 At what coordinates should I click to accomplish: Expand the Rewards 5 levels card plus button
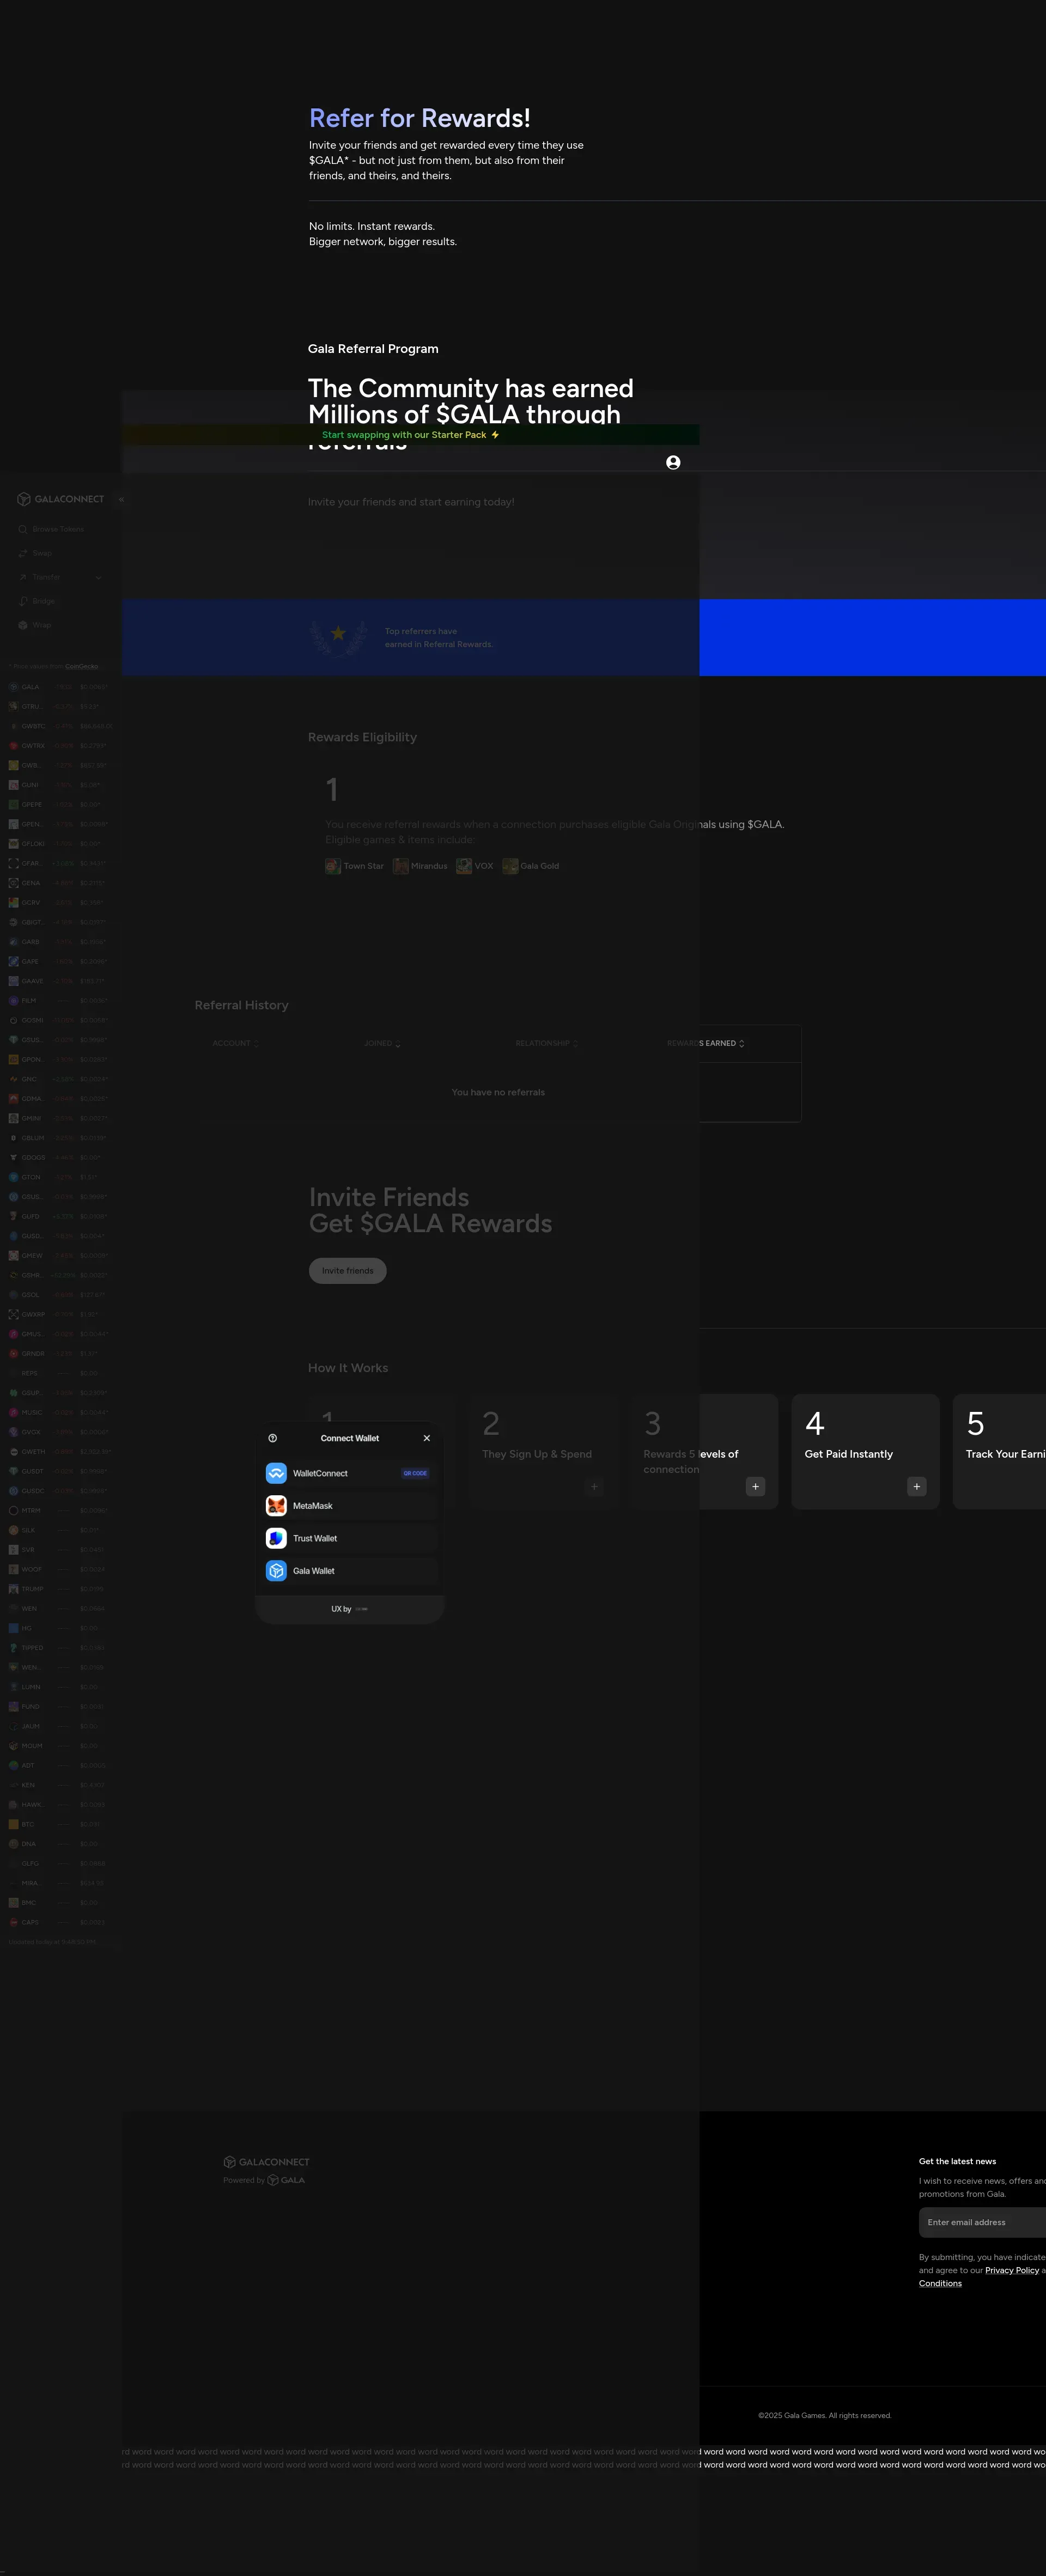pyautogui.click(x=755, y=1486)
